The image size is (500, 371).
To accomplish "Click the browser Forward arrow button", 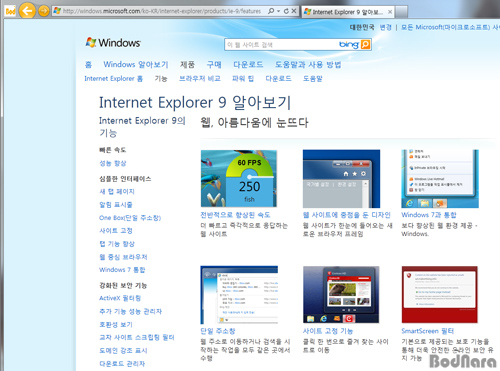I will [44, 11].
